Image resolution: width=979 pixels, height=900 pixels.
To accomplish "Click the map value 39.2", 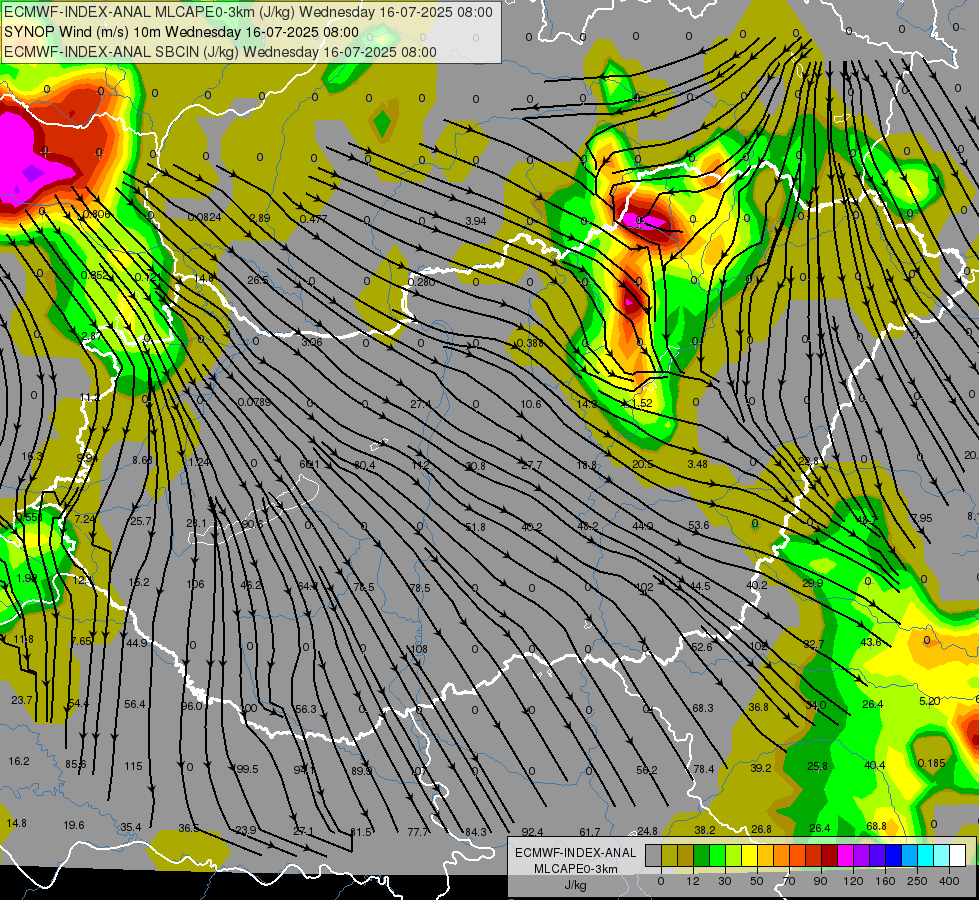I will point(760,768).
